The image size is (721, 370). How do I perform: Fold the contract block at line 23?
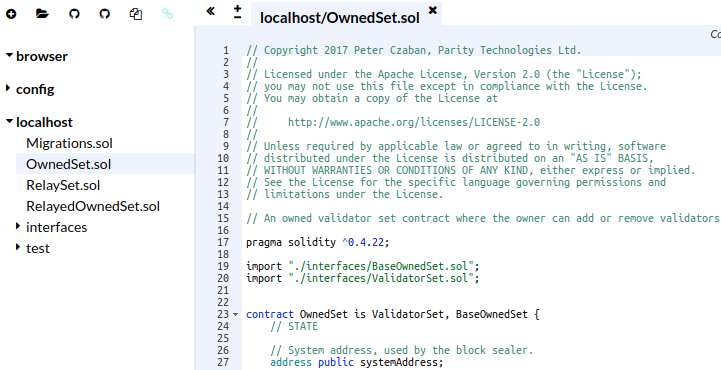pos(235,314)
